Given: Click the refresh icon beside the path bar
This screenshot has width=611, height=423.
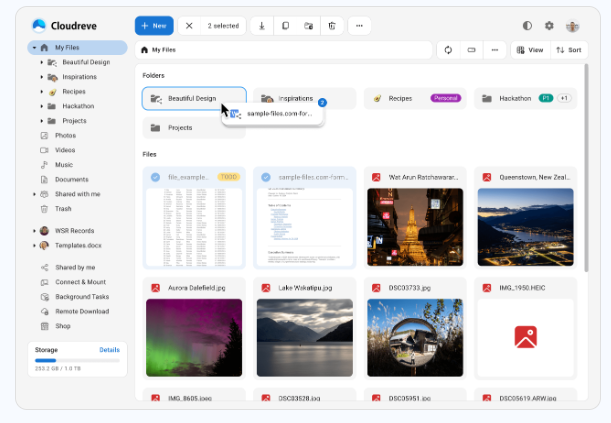Looking at the screenshot, I should tap(448, 50).
